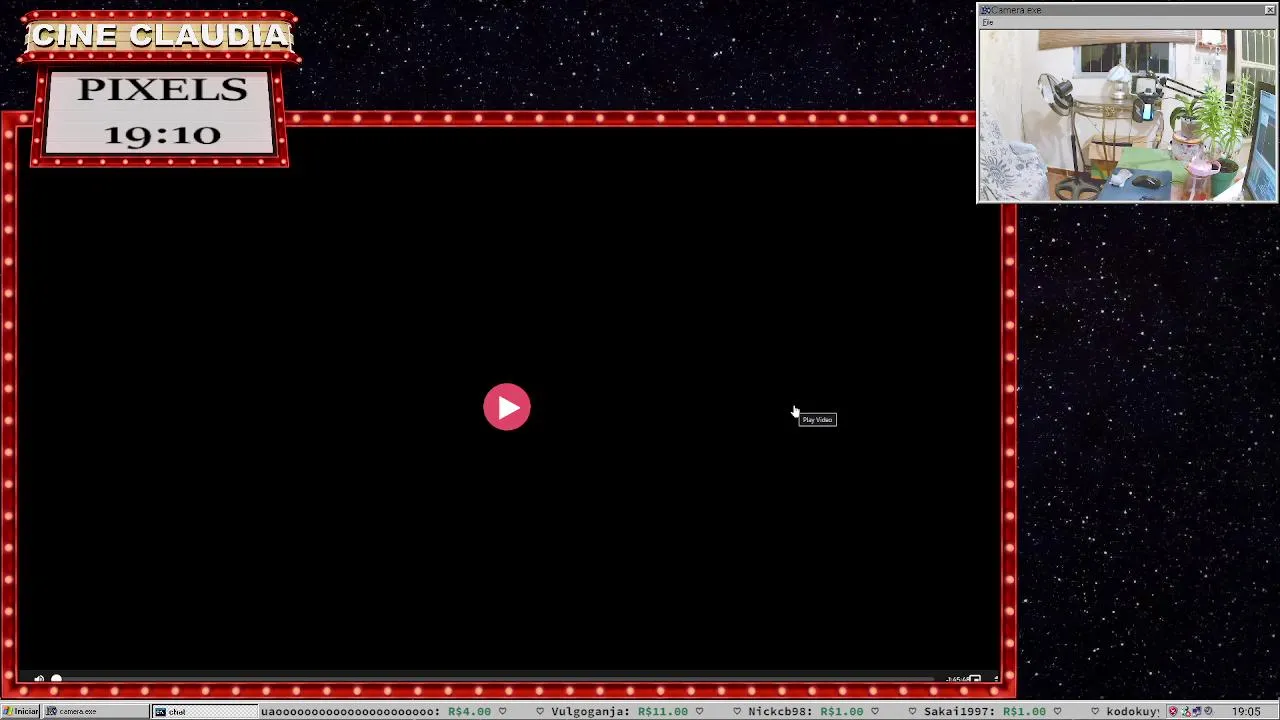Click the video seek bar track
Screen dimensions: 1280x720
coord(495,679)
